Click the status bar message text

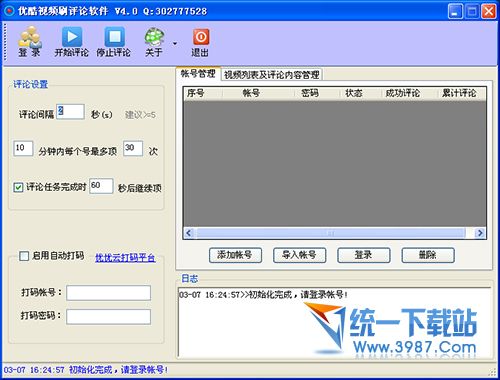(x=86, y=370)
